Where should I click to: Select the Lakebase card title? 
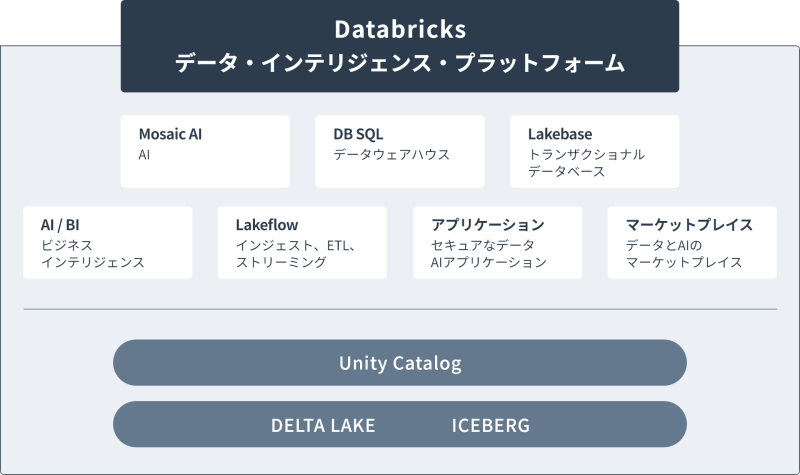pos(560,134)
